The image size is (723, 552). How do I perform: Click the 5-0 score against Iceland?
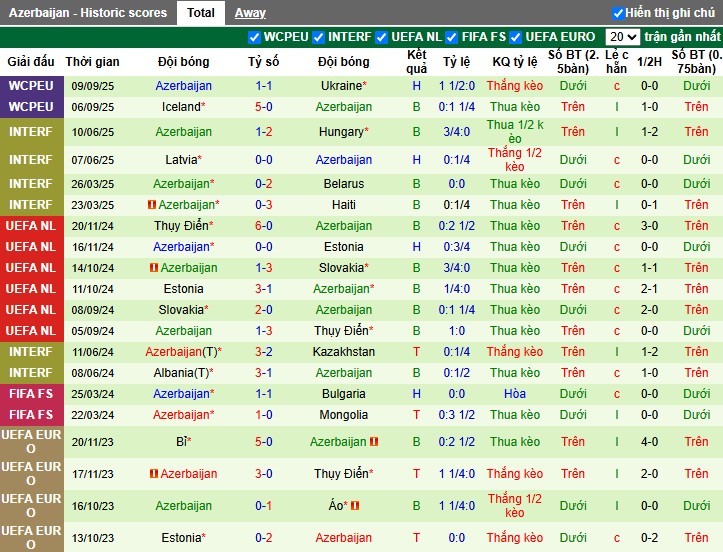[x=263, y=107]
